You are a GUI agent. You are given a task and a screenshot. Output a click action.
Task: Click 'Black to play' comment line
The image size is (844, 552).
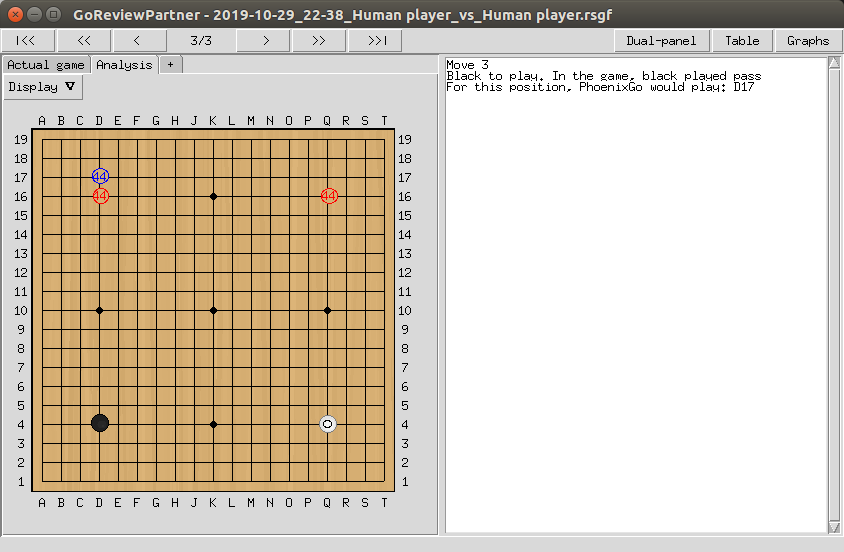603,76
